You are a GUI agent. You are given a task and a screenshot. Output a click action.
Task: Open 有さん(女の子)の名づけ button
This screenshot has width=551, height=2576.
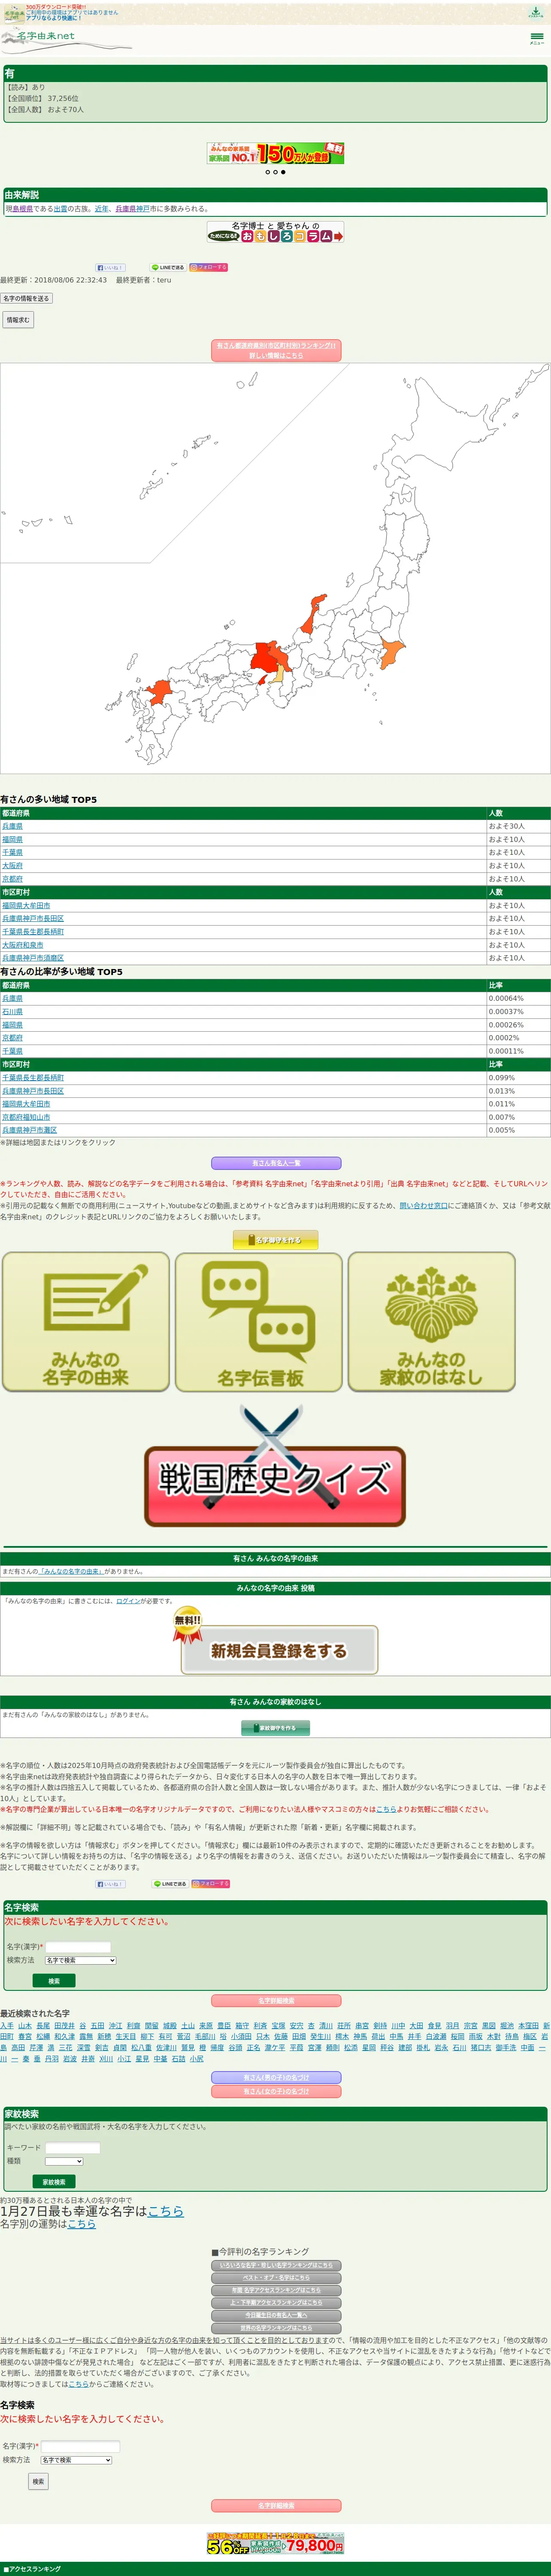276,2091
